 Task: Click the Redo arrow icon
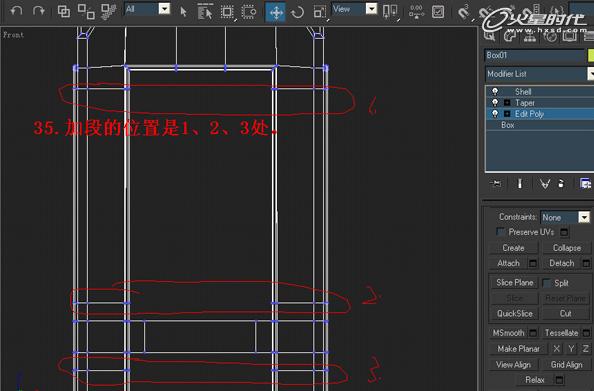point(39,11)
